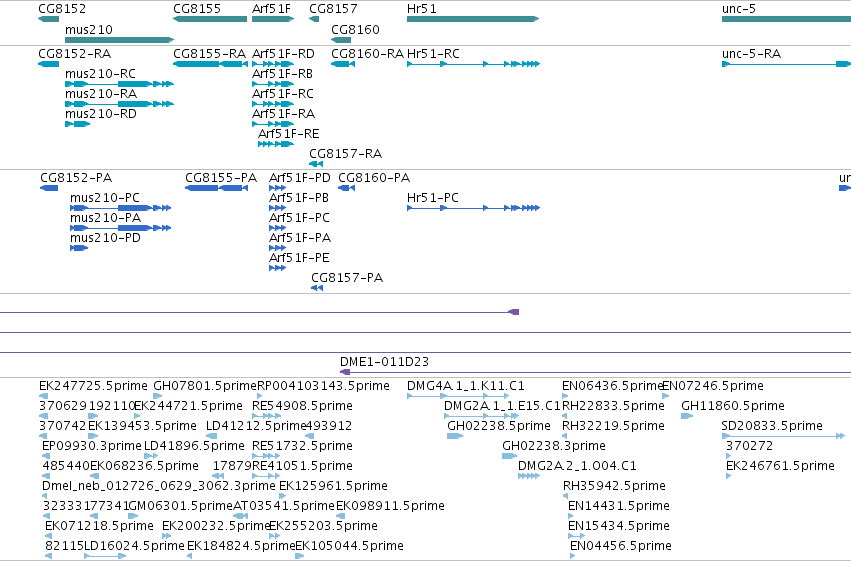Select transcript Arf51F-RA
Image resolution: width=851 pixels, height=561 pixels.
pyautogui.click(x=283, y=114)
